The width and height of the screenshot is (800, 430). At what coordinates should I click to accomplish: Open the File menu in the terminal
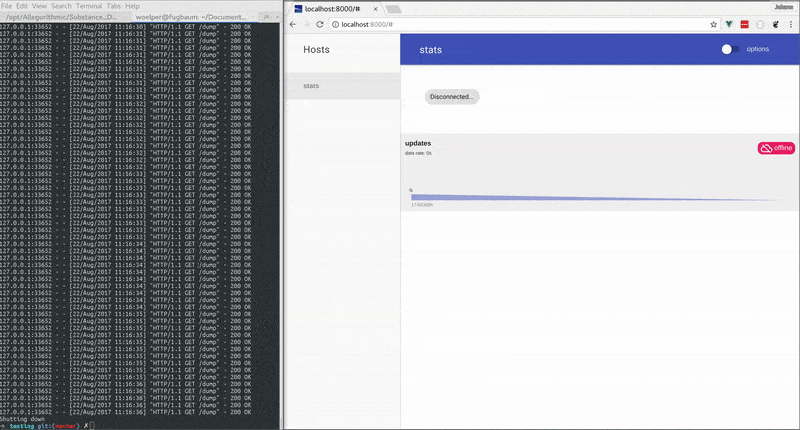click(x=6, y=6)
